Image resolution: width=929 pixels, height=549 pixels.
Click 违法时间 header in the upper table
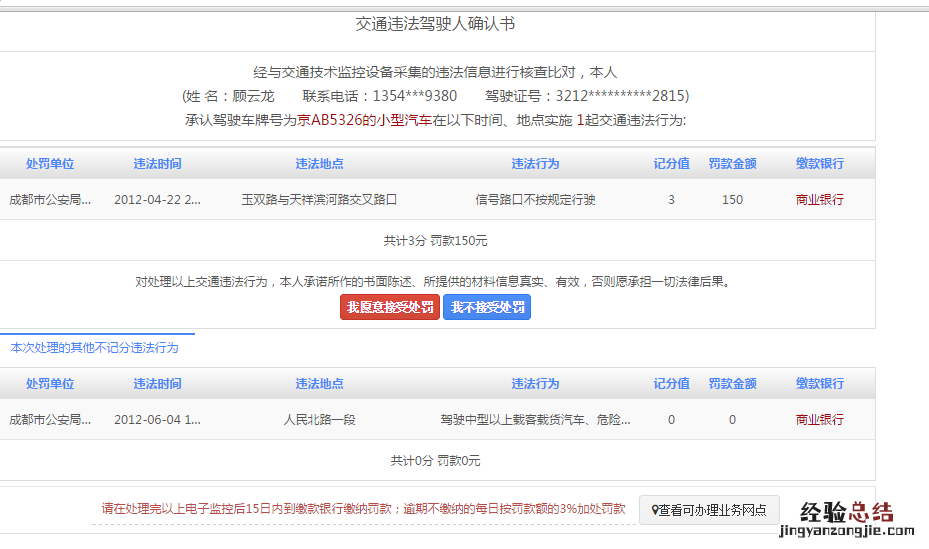pos(157,164)
